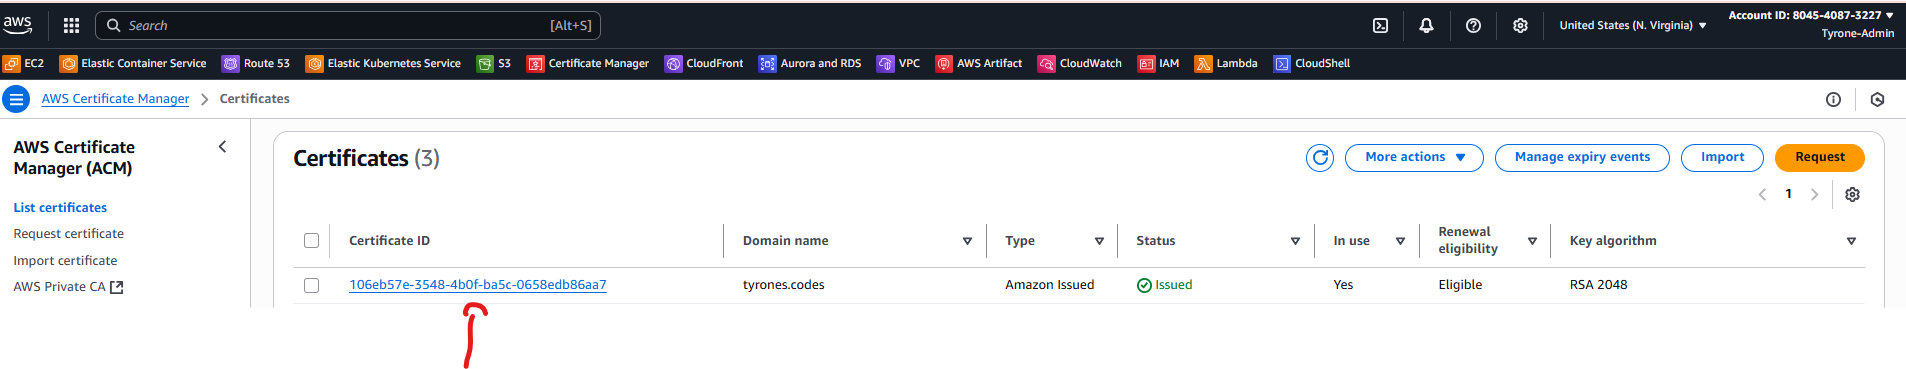
Task: Click the orange Request button
Action: [1819, 158]
